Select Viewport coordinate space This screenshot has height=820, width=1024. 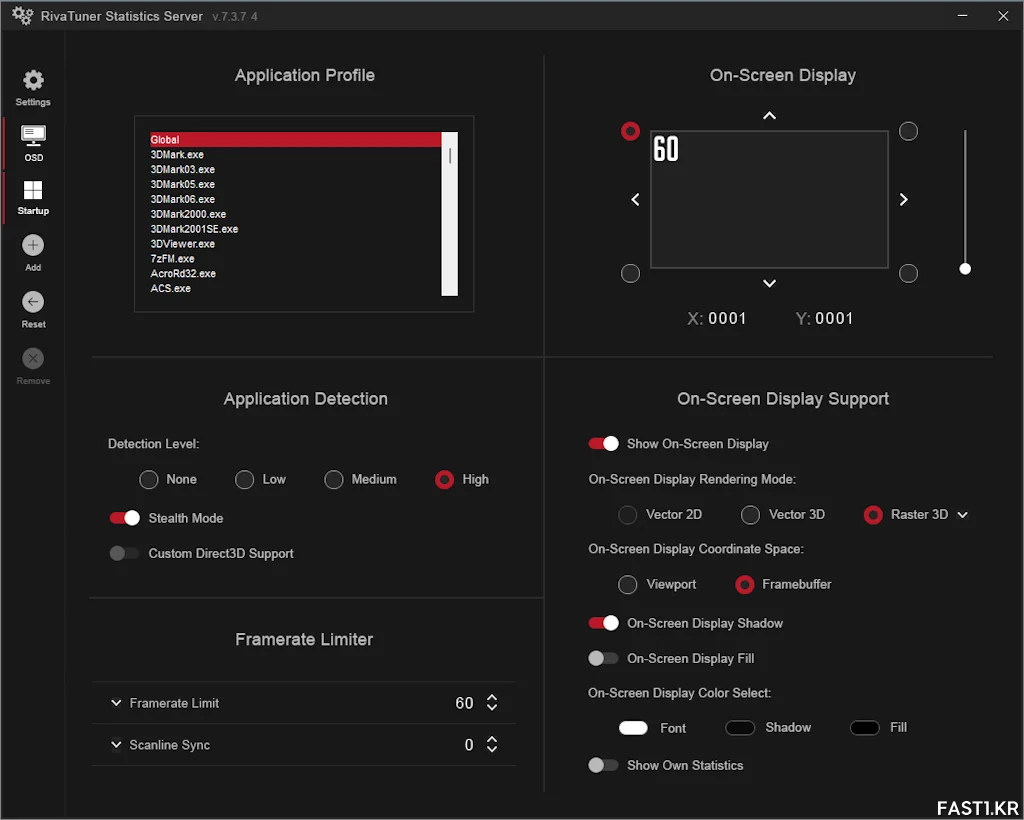tap(628, 584)
